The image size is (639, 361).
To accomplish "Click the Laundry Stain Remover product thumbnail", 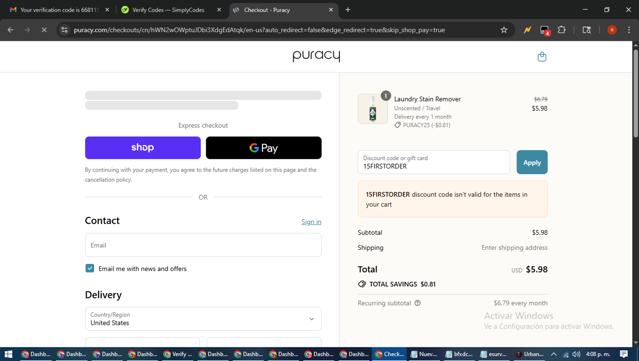I will 372,108.
